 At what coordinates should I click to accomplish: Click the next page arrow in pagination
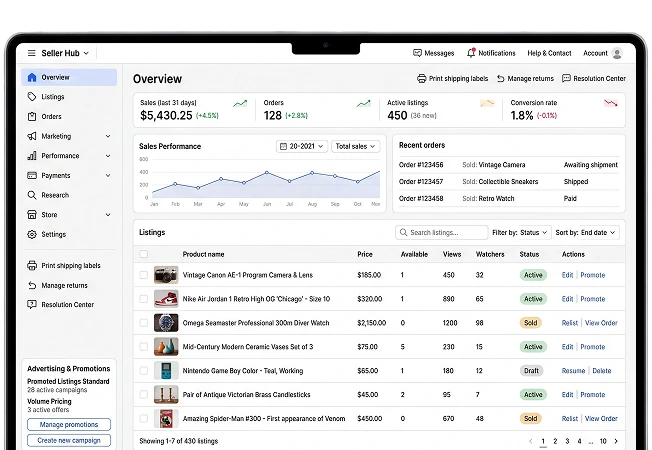(616, 441)
